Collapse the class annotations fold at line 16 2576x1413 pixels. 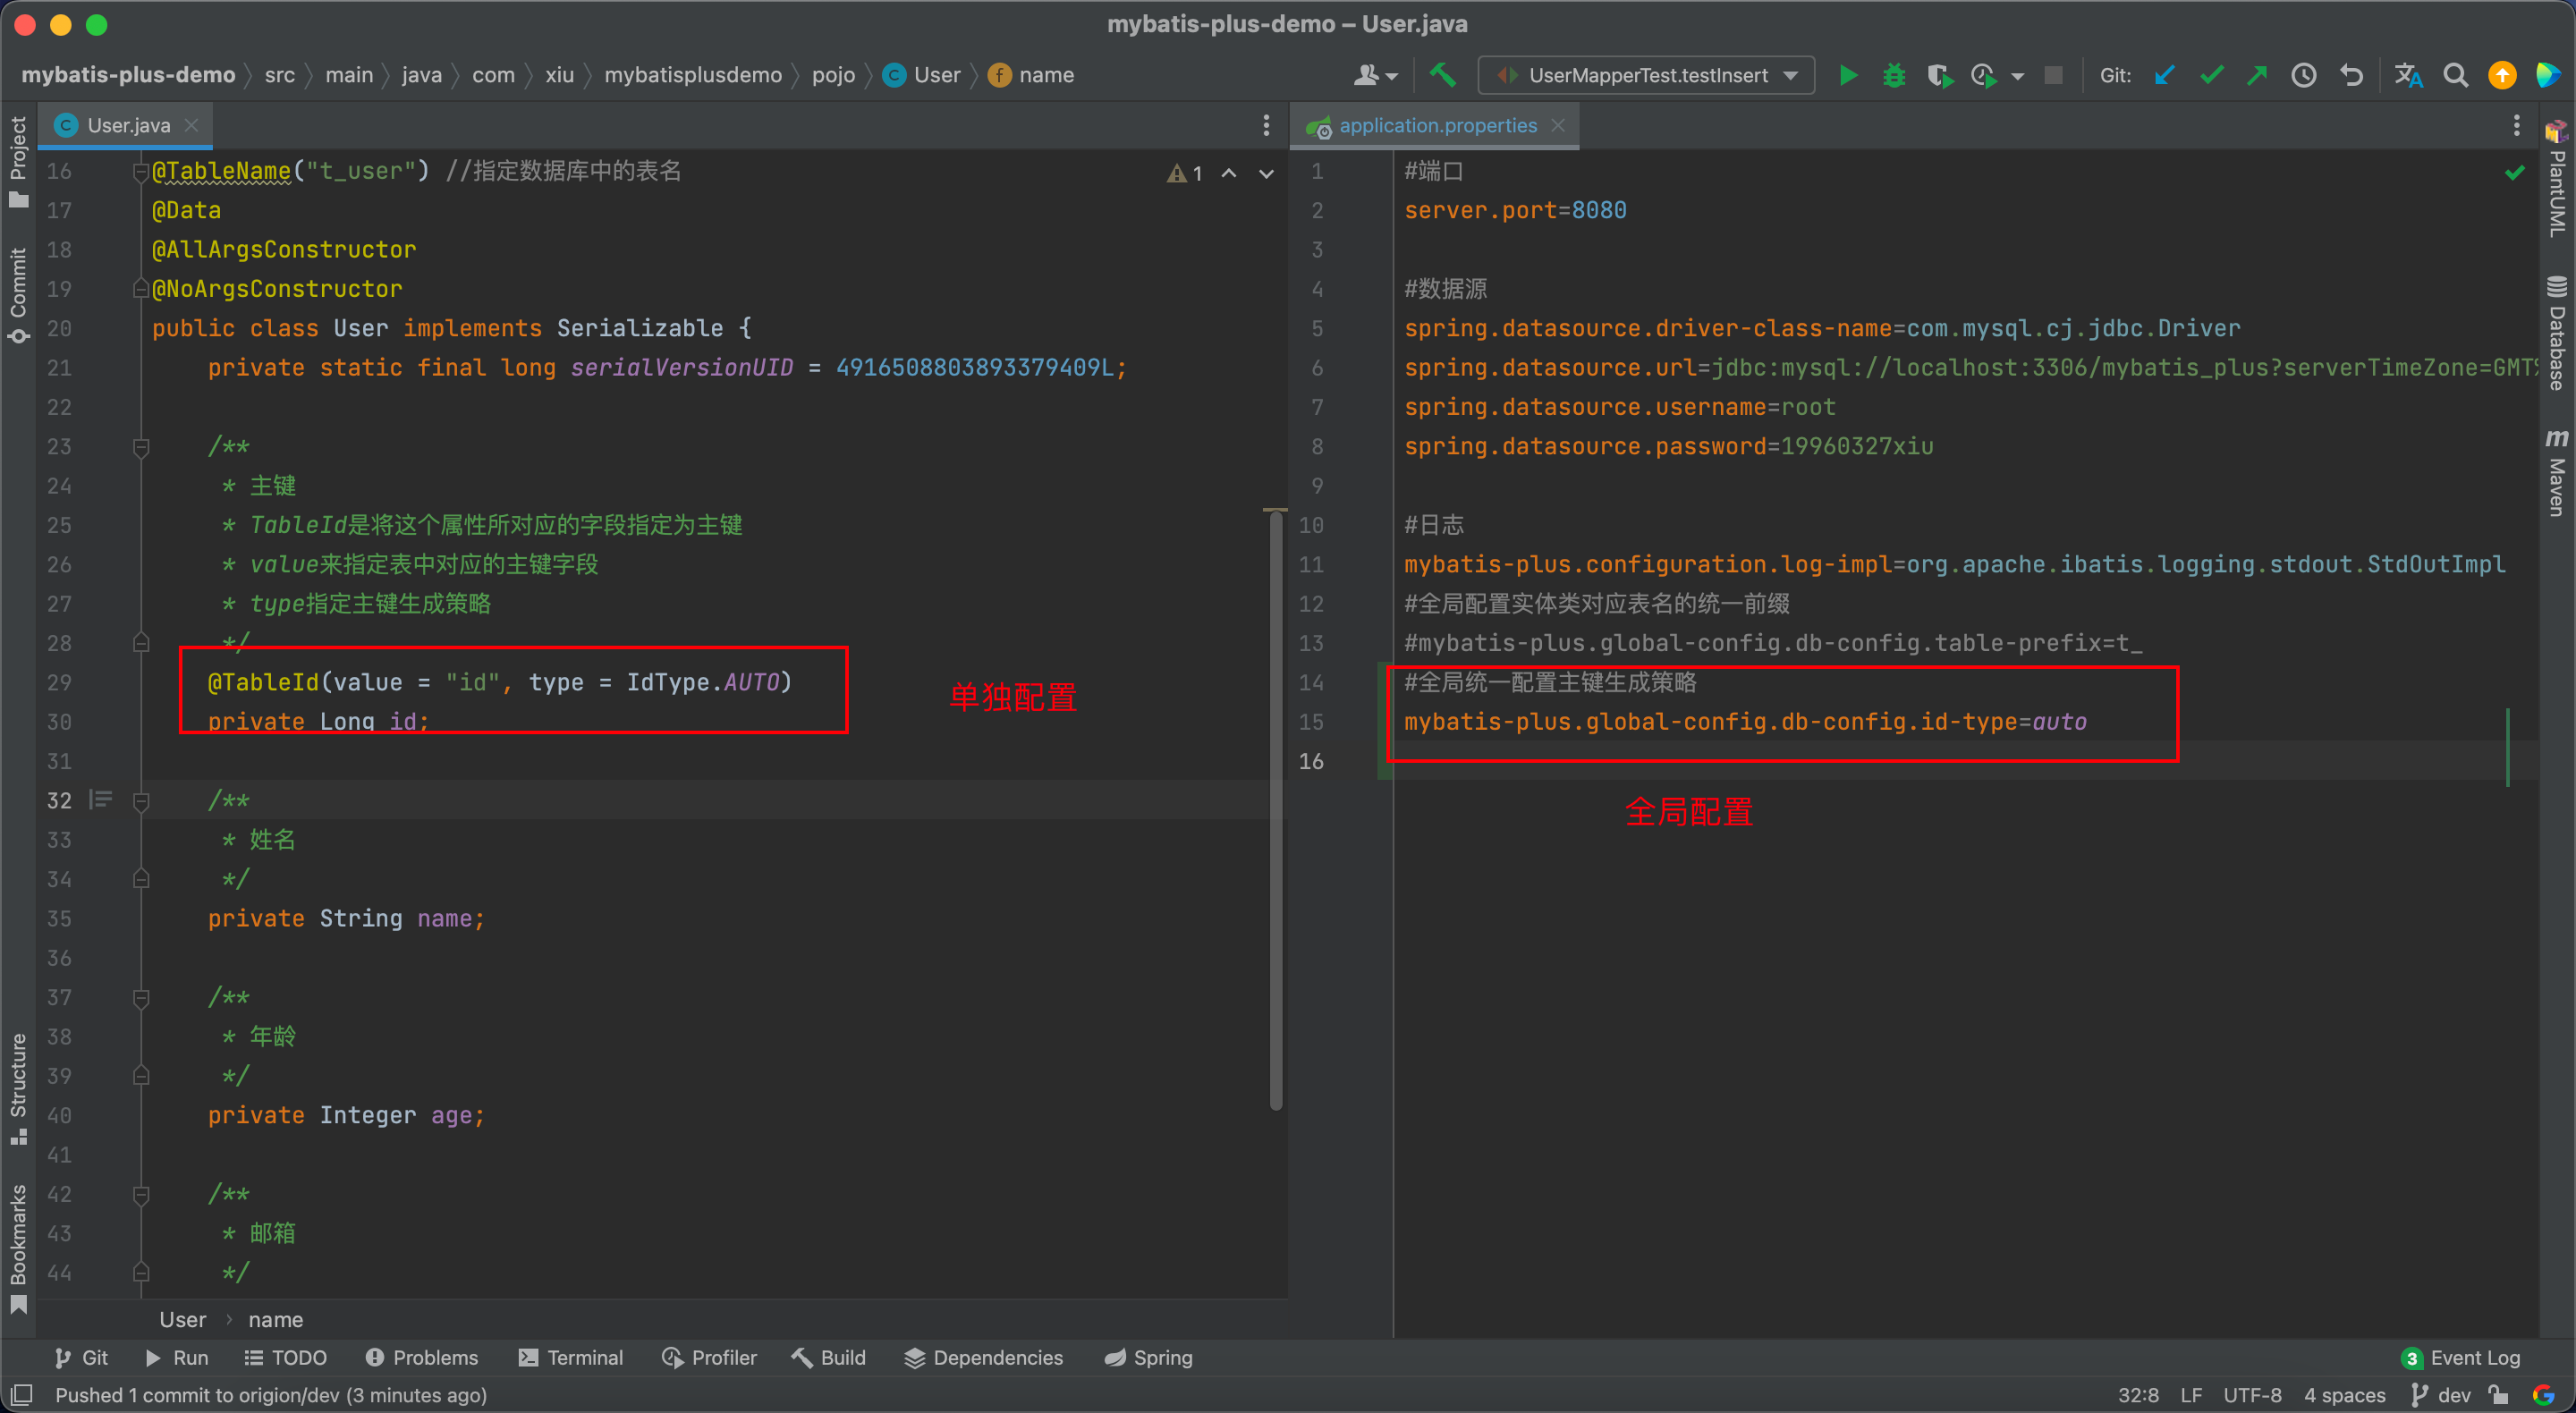point(141,172)
